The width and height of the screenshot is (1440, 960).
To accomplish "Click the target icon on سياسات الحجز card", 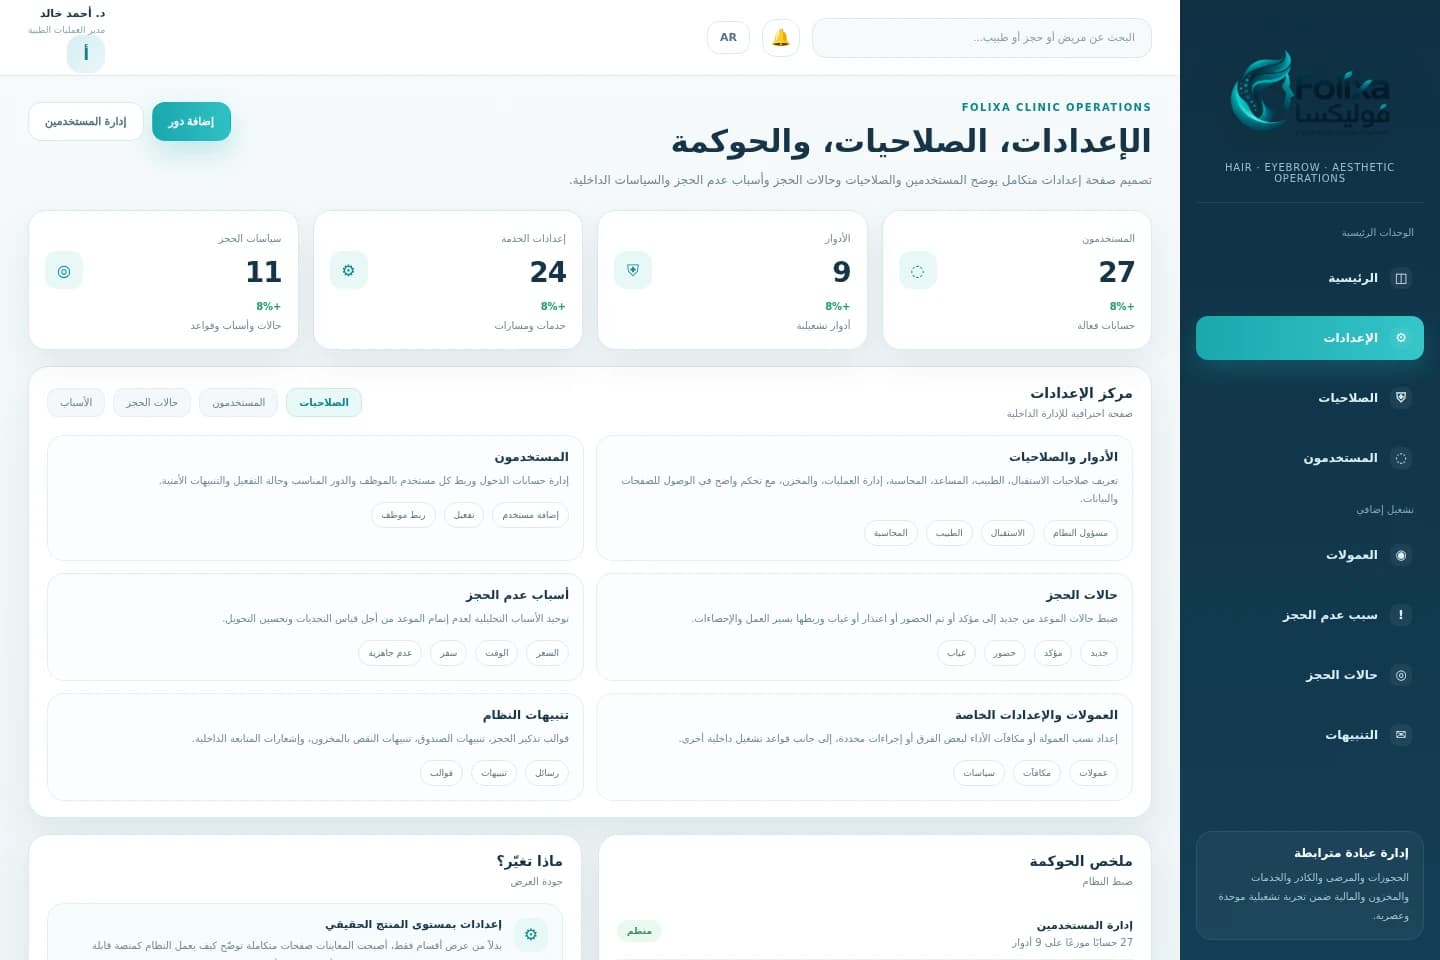I will [64, 271].
